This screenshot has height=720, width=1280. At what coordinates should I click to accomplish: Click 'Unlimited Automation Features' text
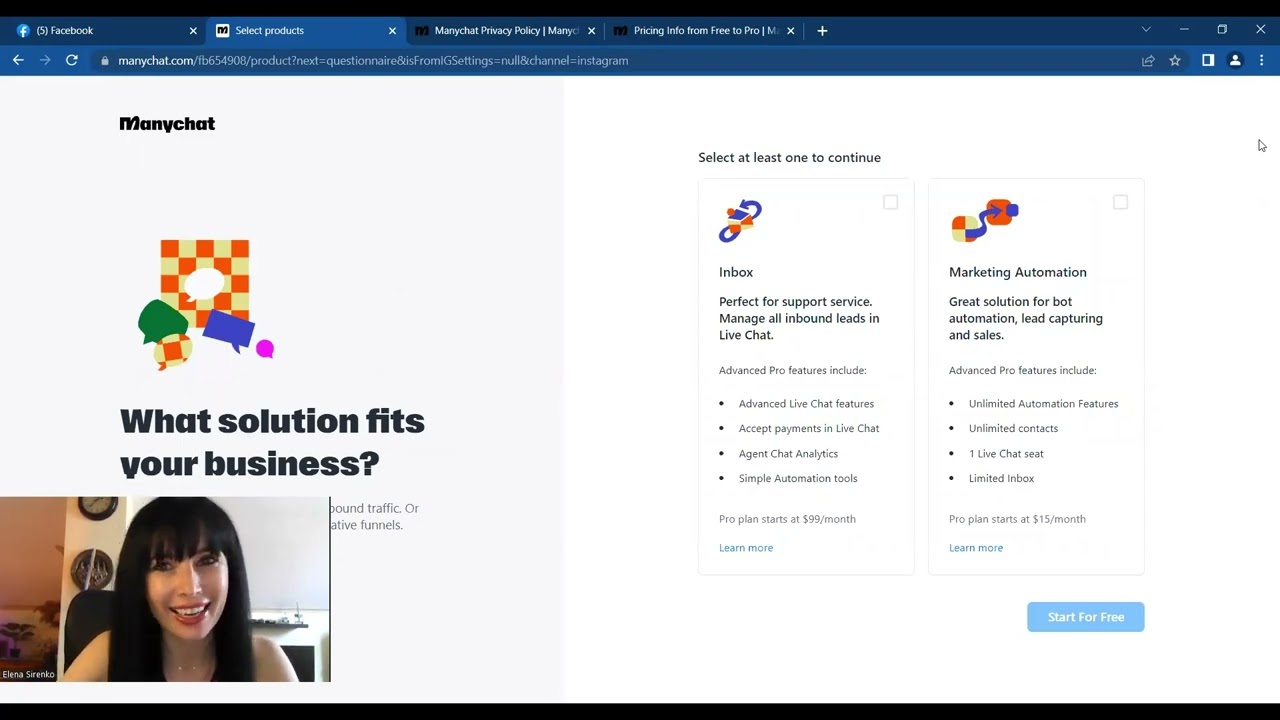pos(1043,404)
